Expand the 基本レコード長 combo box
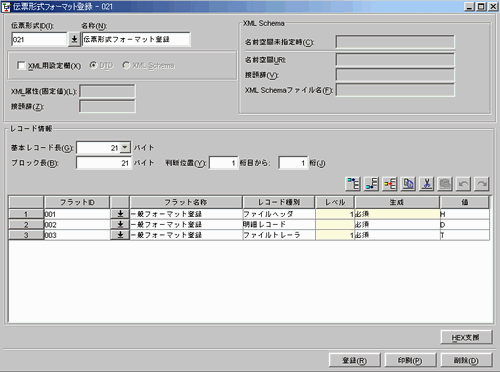Viewport: 500px width, 372px height. (x=125, y=147)
